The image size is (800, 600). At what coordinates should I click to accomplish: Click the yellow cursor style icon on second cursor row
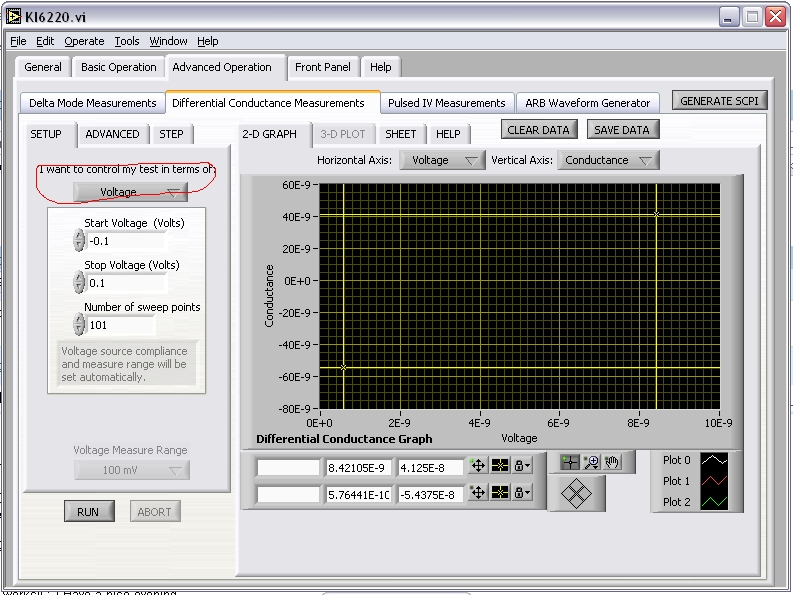(498, 491)
